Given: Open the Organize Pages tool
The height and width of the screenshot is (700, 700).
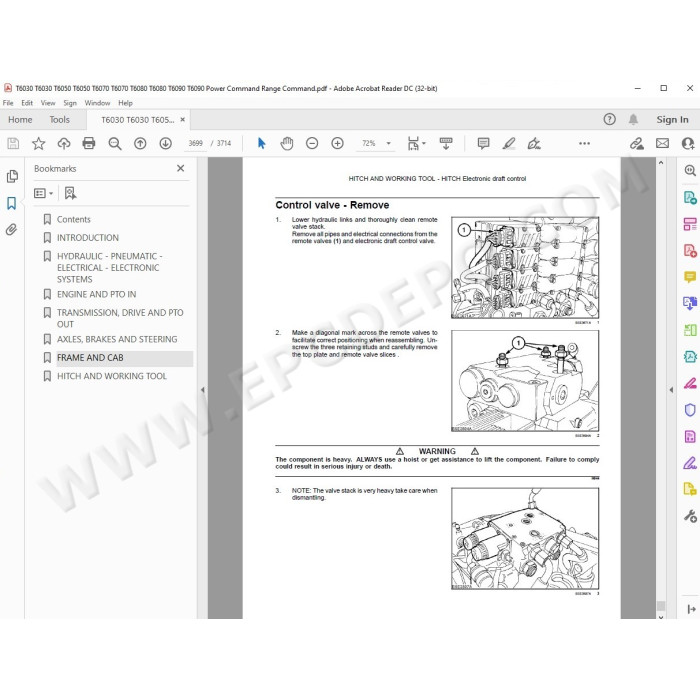Looking at the screenshot, I should [690, 224].
